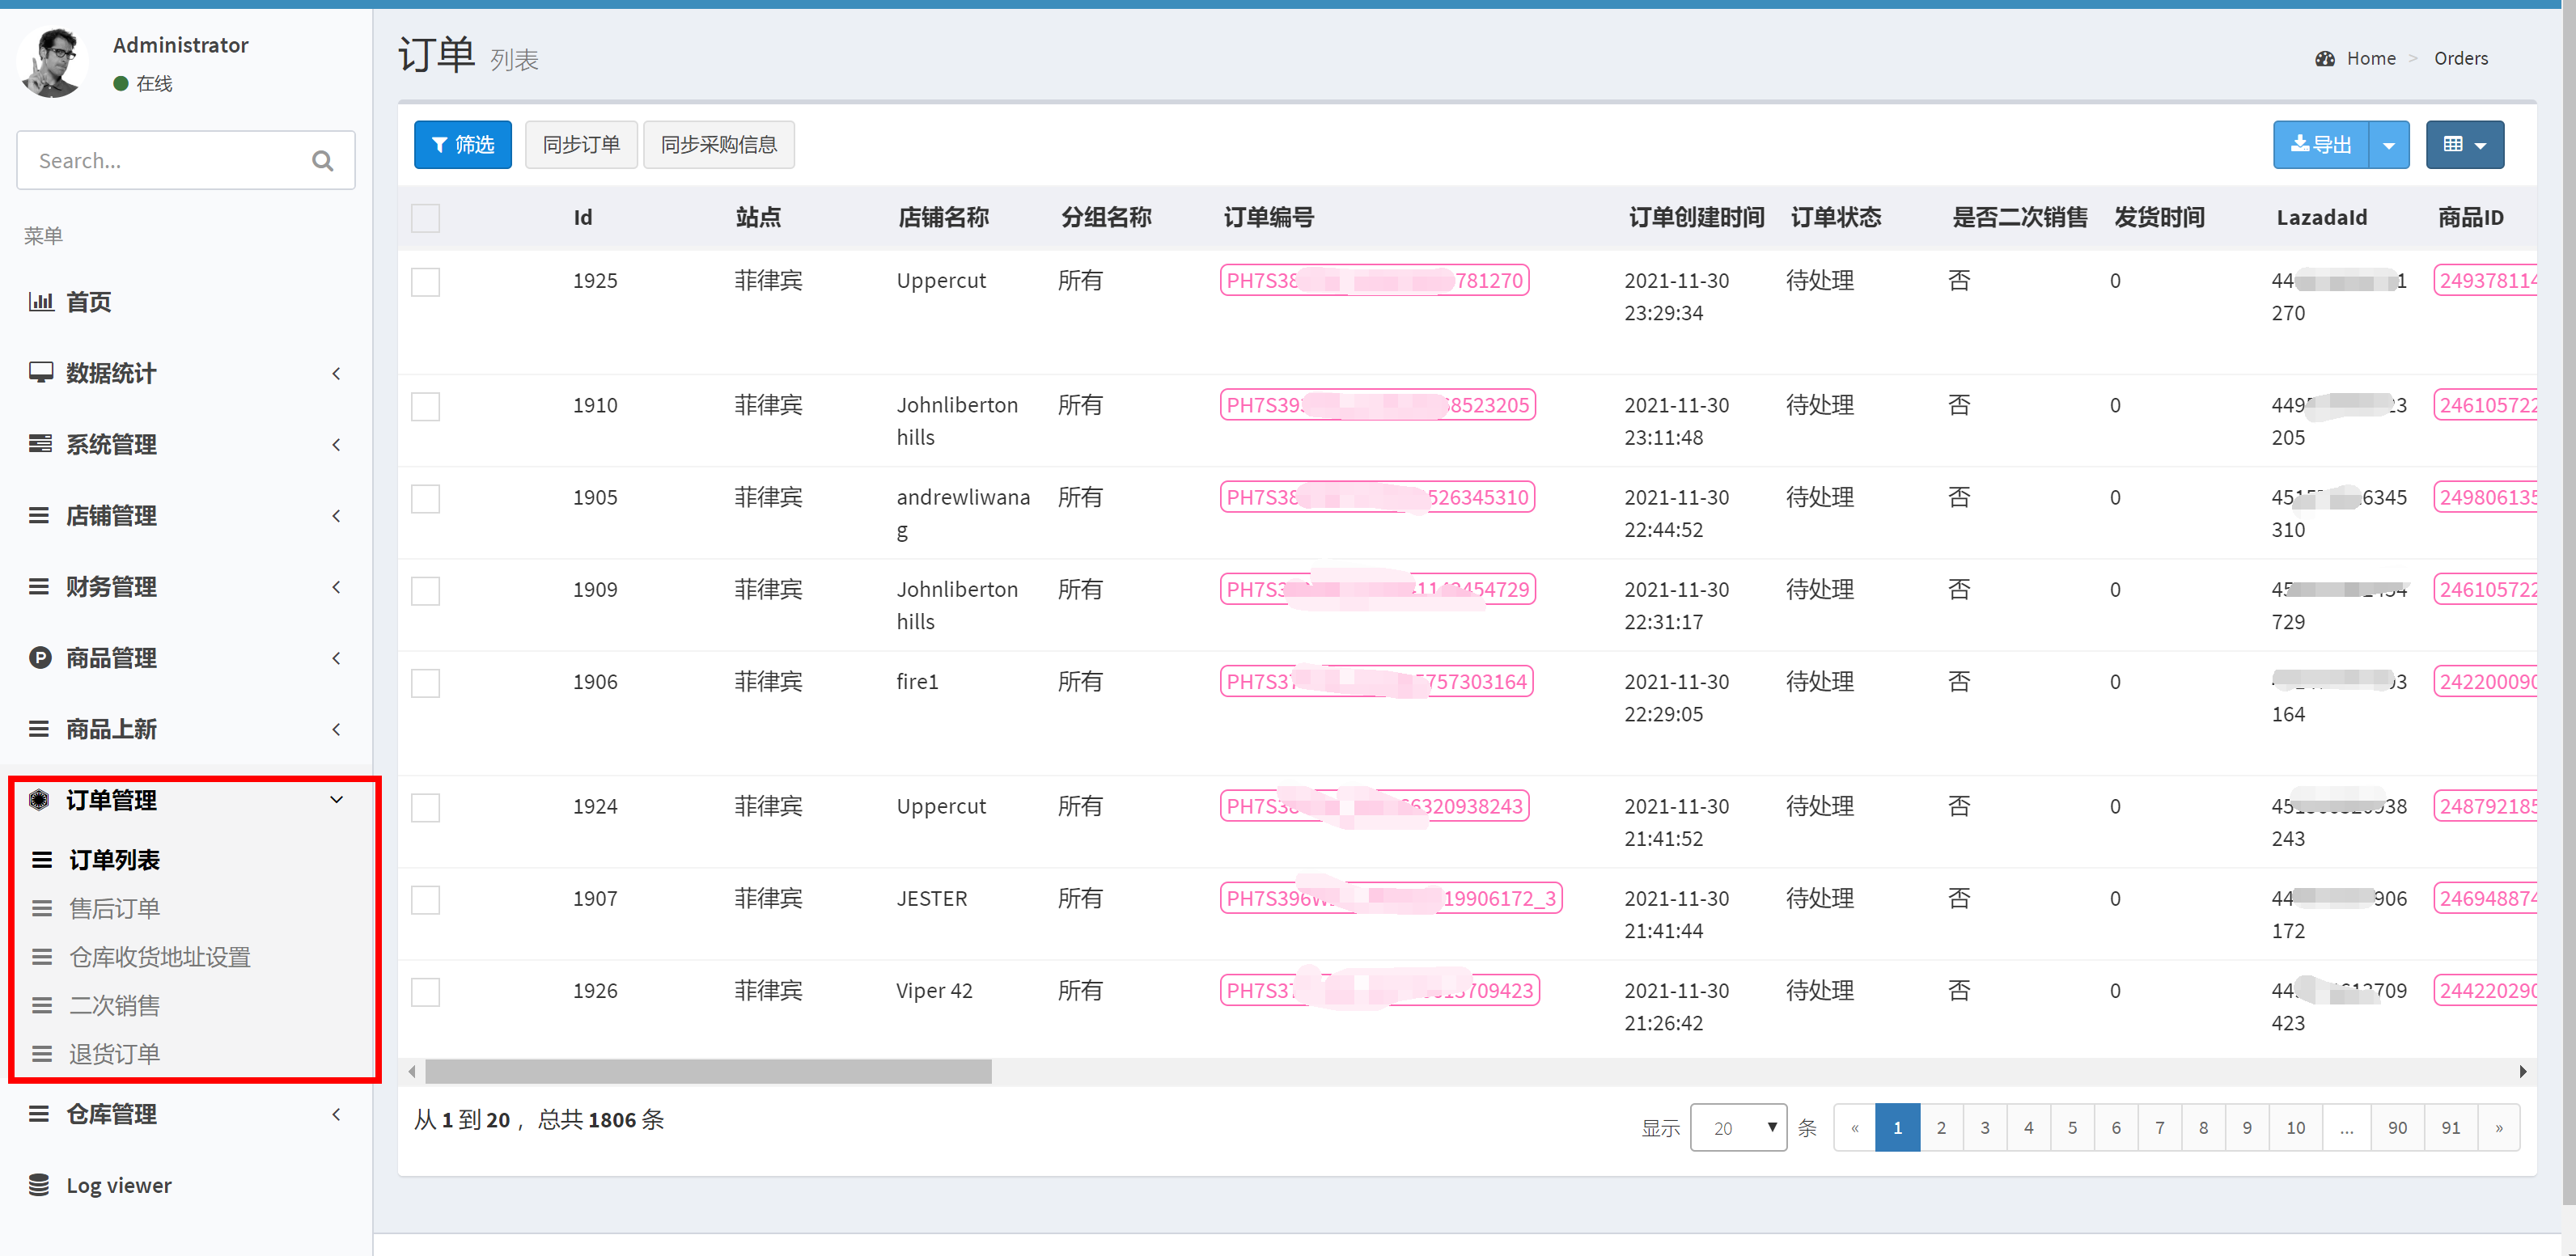The image size is (2576, 1256).
Task: Click the Administrator avatar picture
Action: point(52,62)
